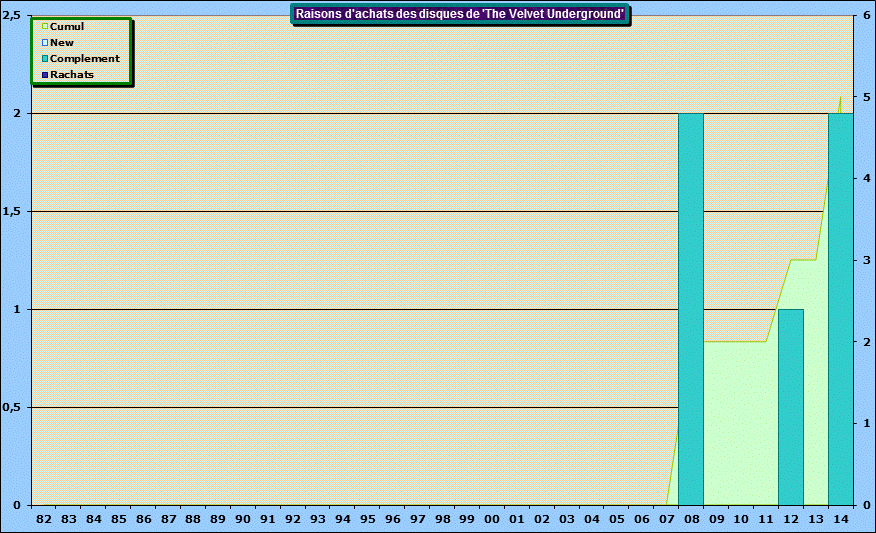The image size is (876, 533).
Task: Select the Complement legend entry
Action: [80, 59]
